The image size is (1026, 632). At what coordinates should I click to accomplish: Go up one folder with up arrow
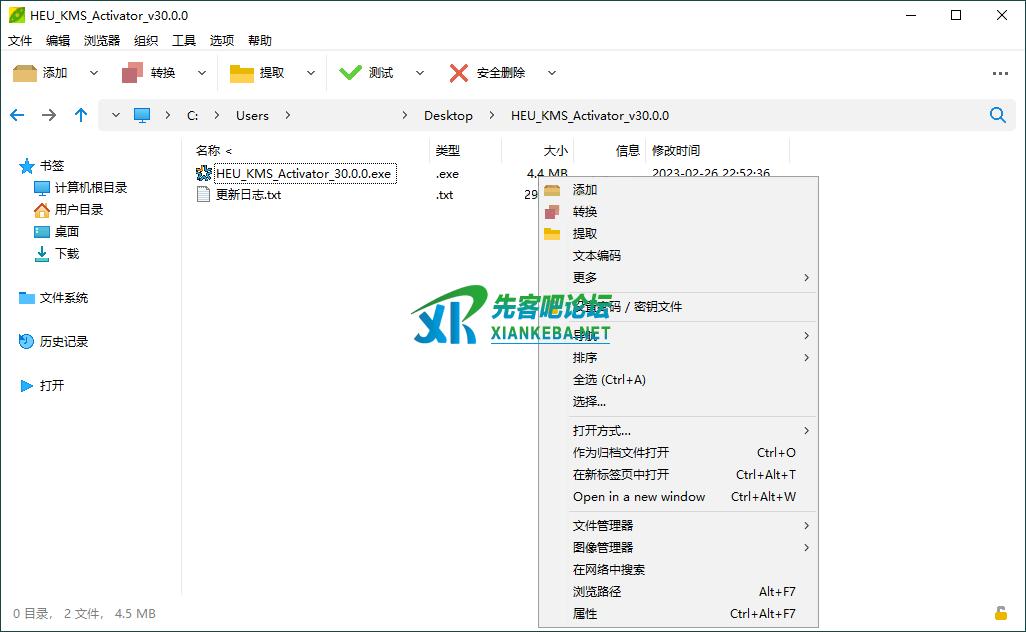81,115
